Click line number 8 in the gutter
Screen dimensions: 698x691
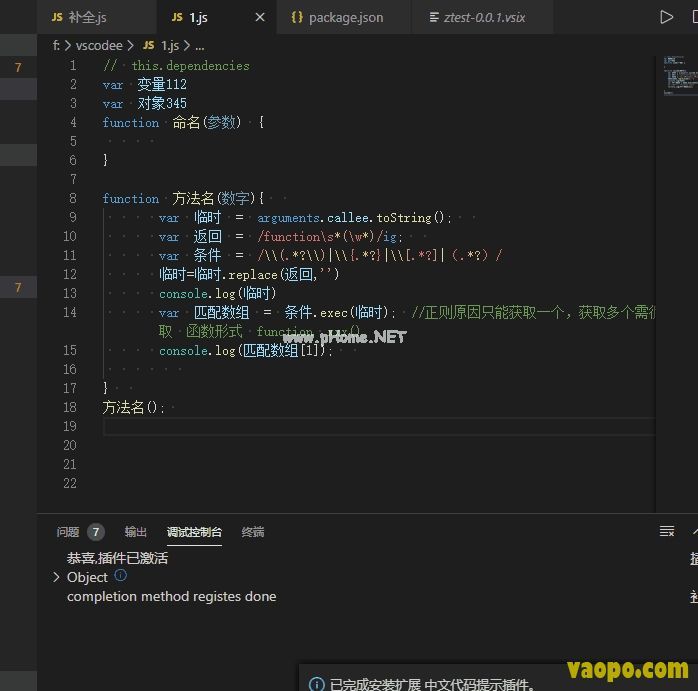pos(73,198)
